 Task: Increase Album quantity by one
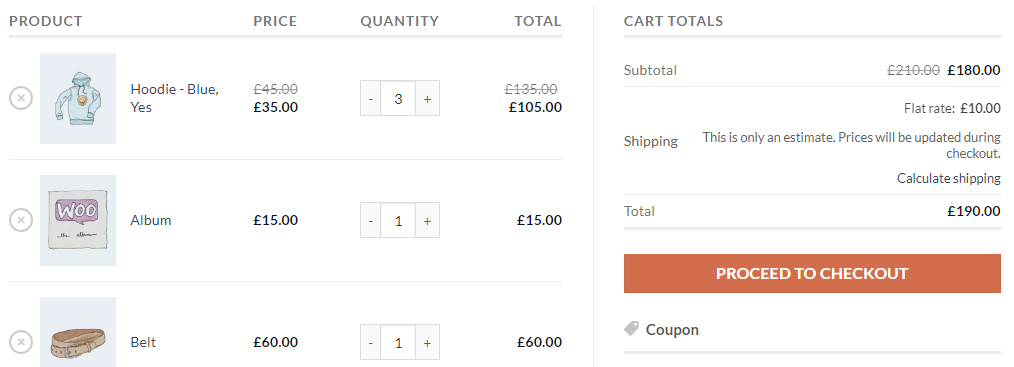(427, 220)
